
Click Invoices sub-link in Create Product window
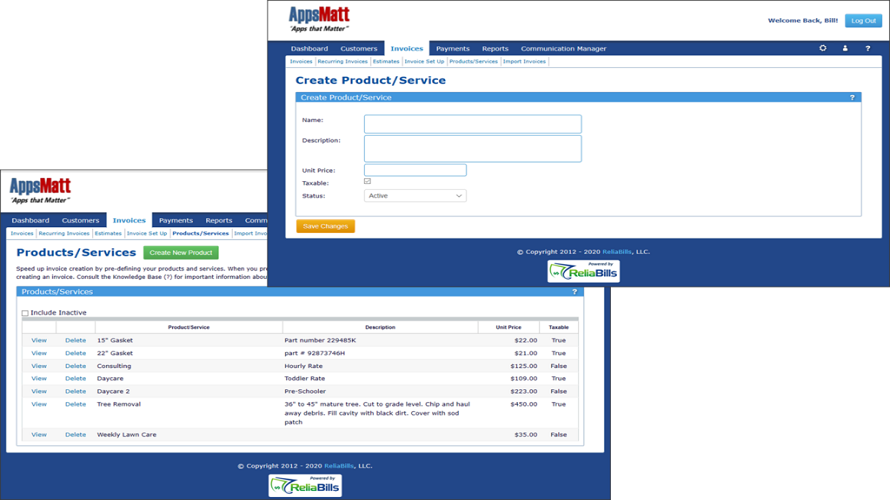[301, 61]
